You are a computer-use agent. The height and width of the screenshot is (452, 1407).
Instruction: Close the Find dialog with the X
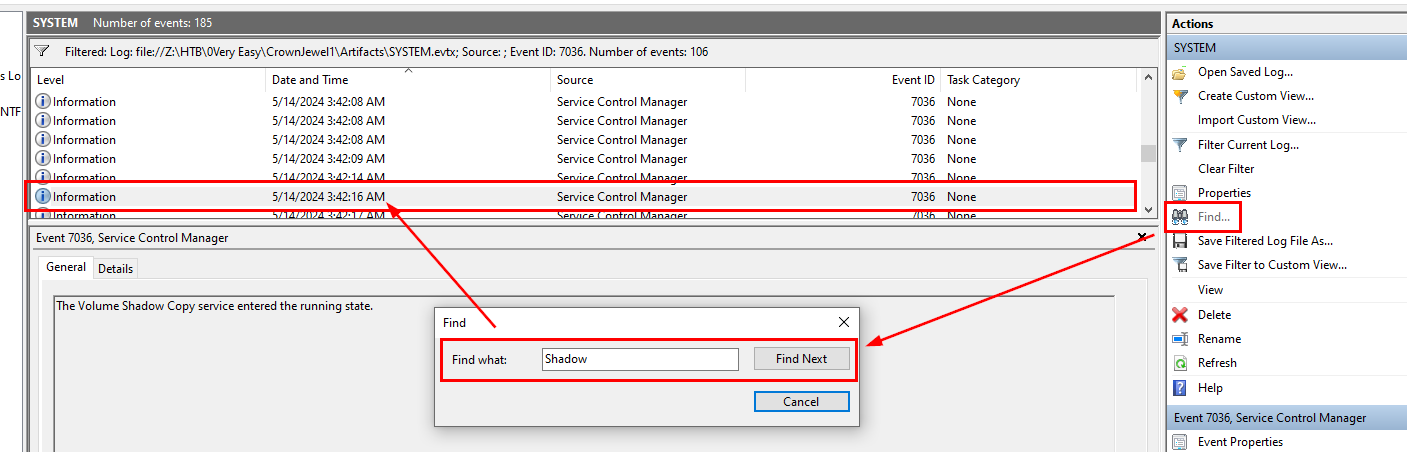844,322
